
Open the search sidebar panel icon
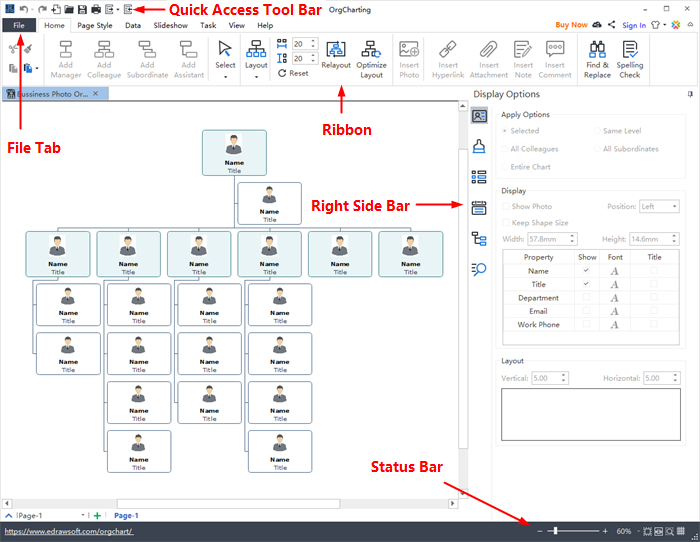click(x=479, y=269)
